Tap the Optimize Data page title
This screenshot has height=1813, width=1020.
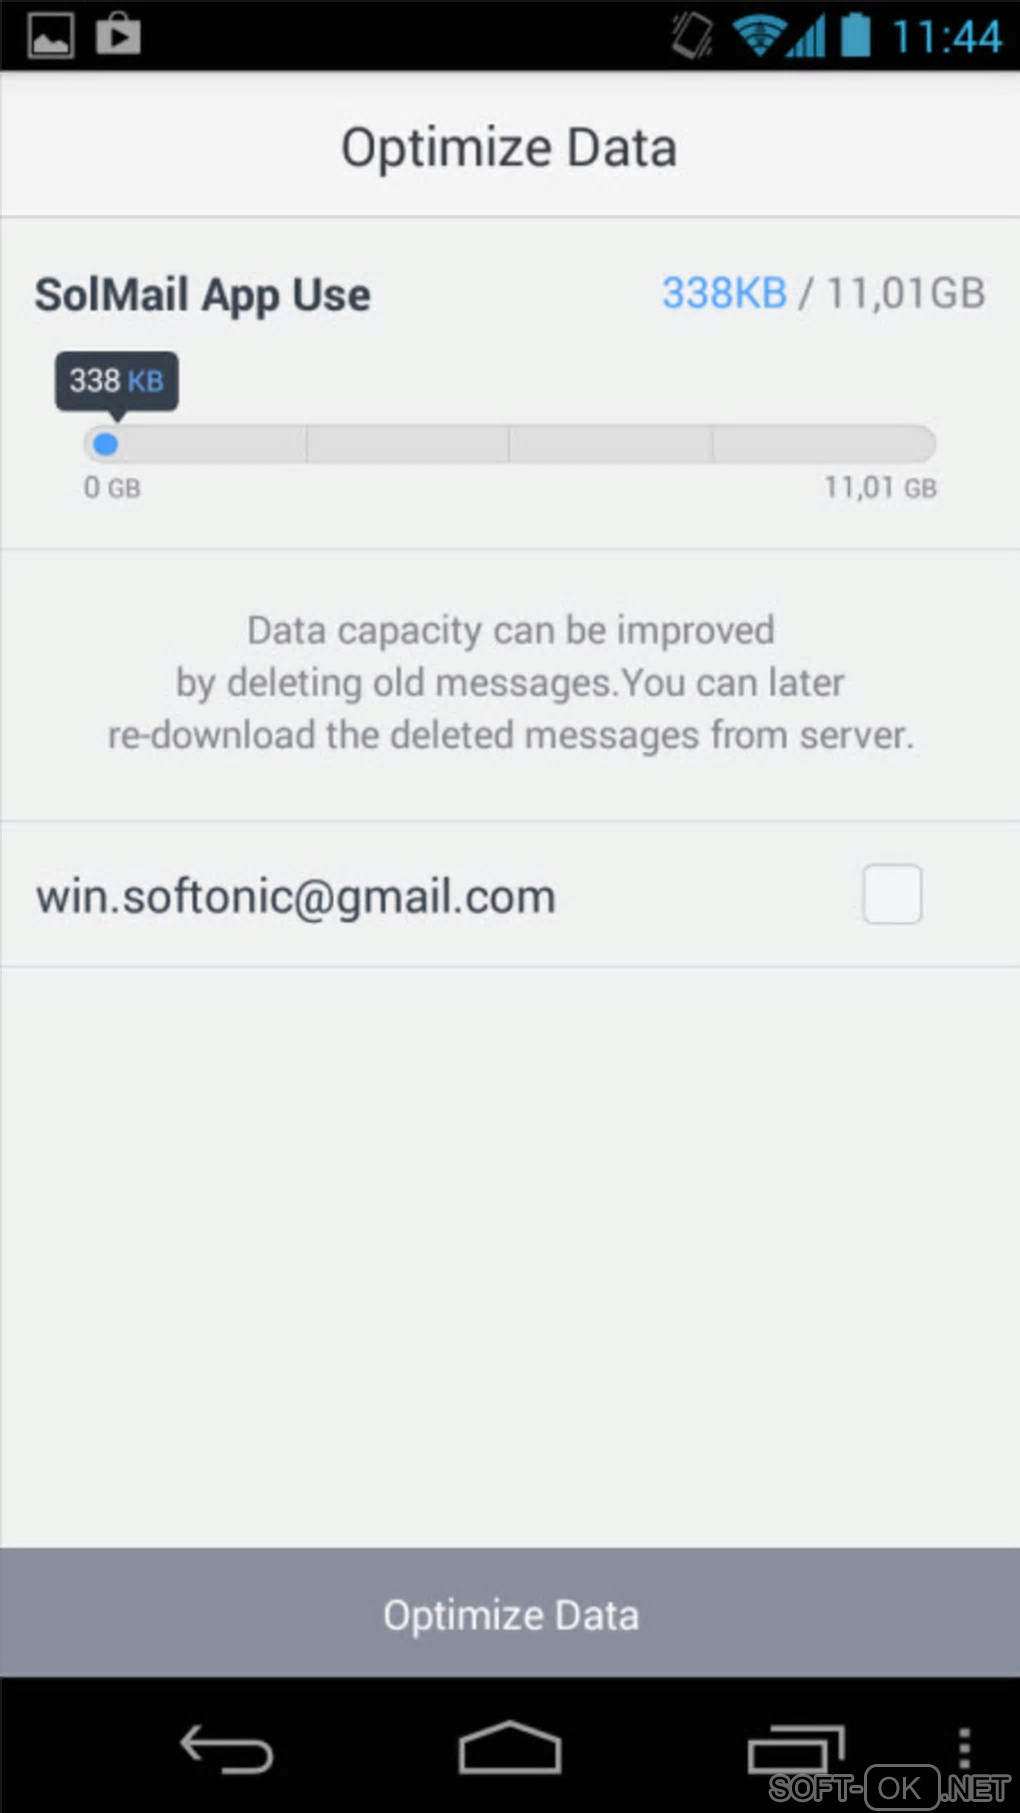(x=509, y=148)
